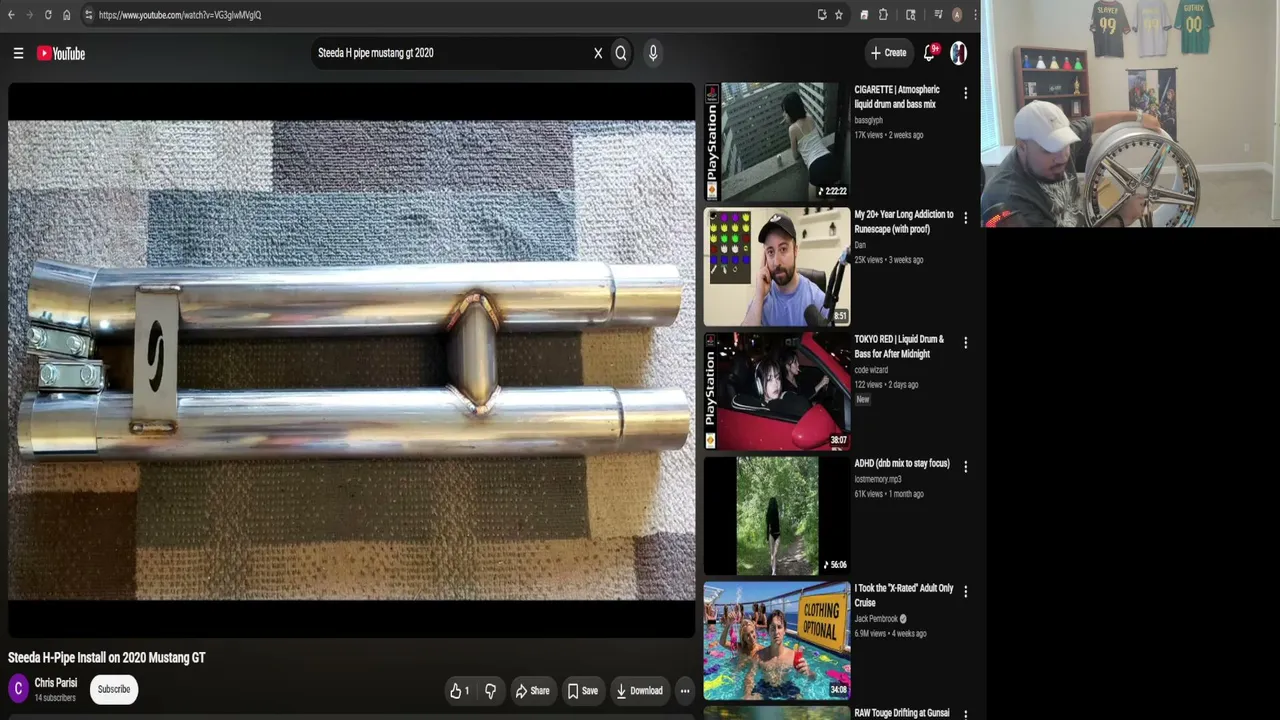Screen dimensions: 1280x720
Task: Open options menu for RAW Touge Drifting video
Action: (x=965, y=714)
